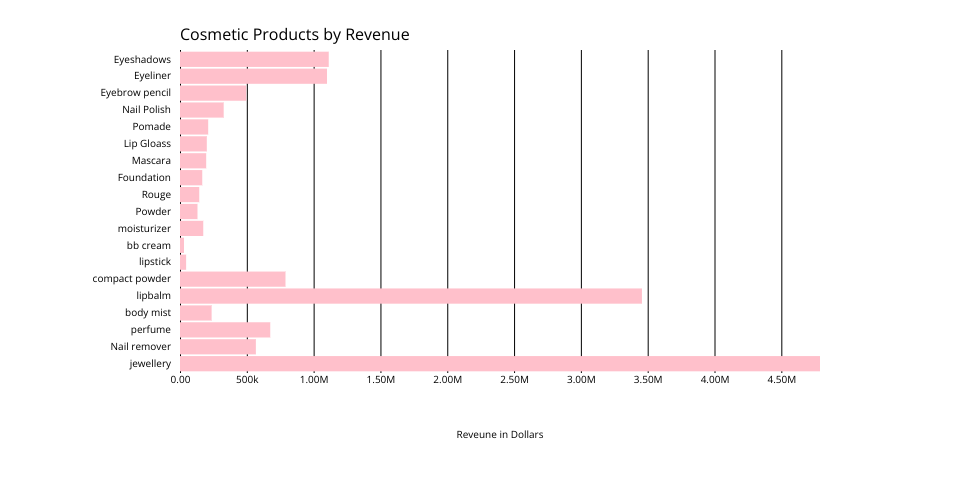The height and width of the screenshot is (500, 960).
Task: Click the 'Foundation' axis label
Action: click(x=144, y=177)
